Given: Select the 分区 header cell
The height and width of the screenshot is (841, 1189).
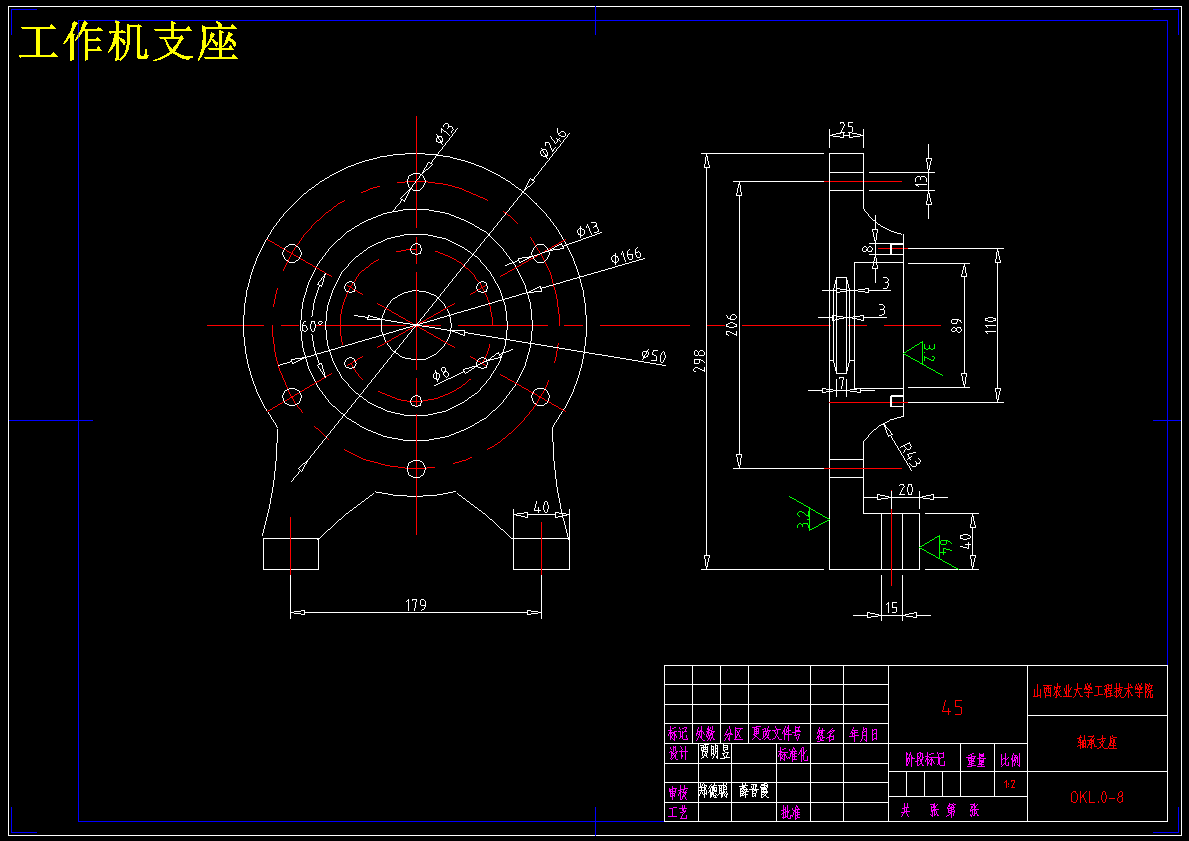Looking at the screenshot, I should [734, 734].
